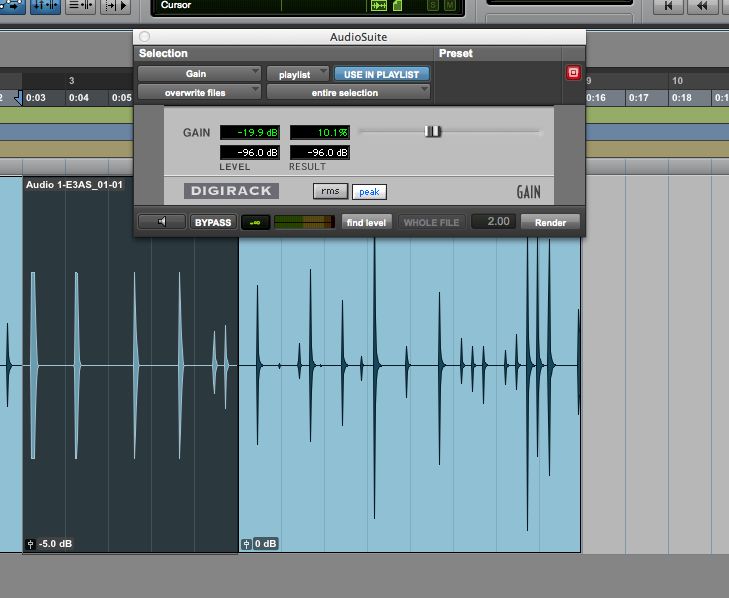Click the preview volume meter bar
Viewport: 729px width, 598px height.
pyautogui.click(x=304, y=222)
